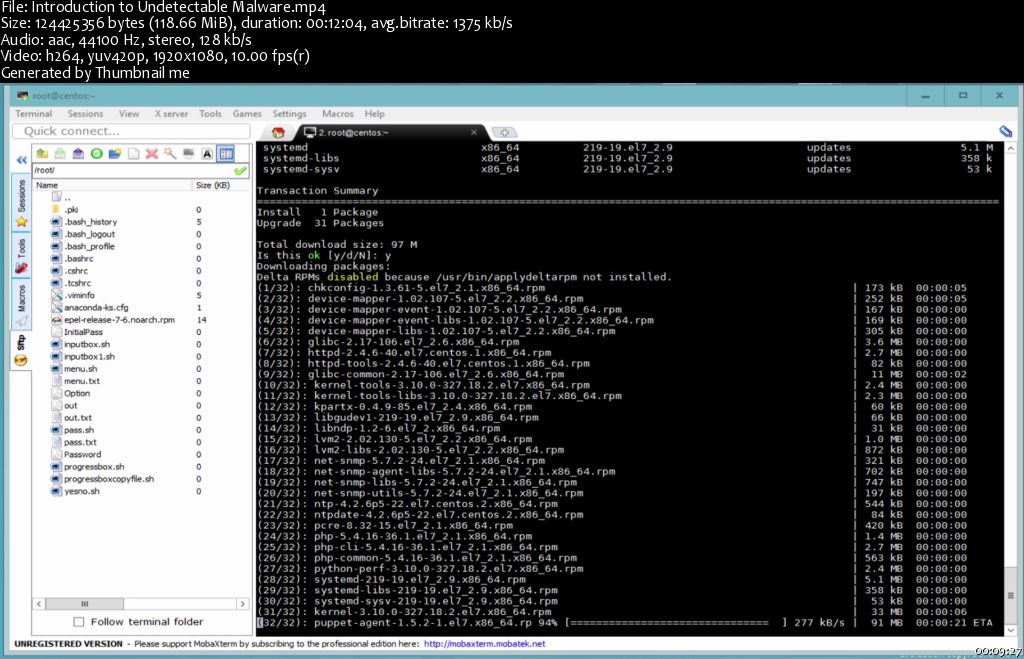Confirm path with green checkmark icon

[x=240, y=170]
